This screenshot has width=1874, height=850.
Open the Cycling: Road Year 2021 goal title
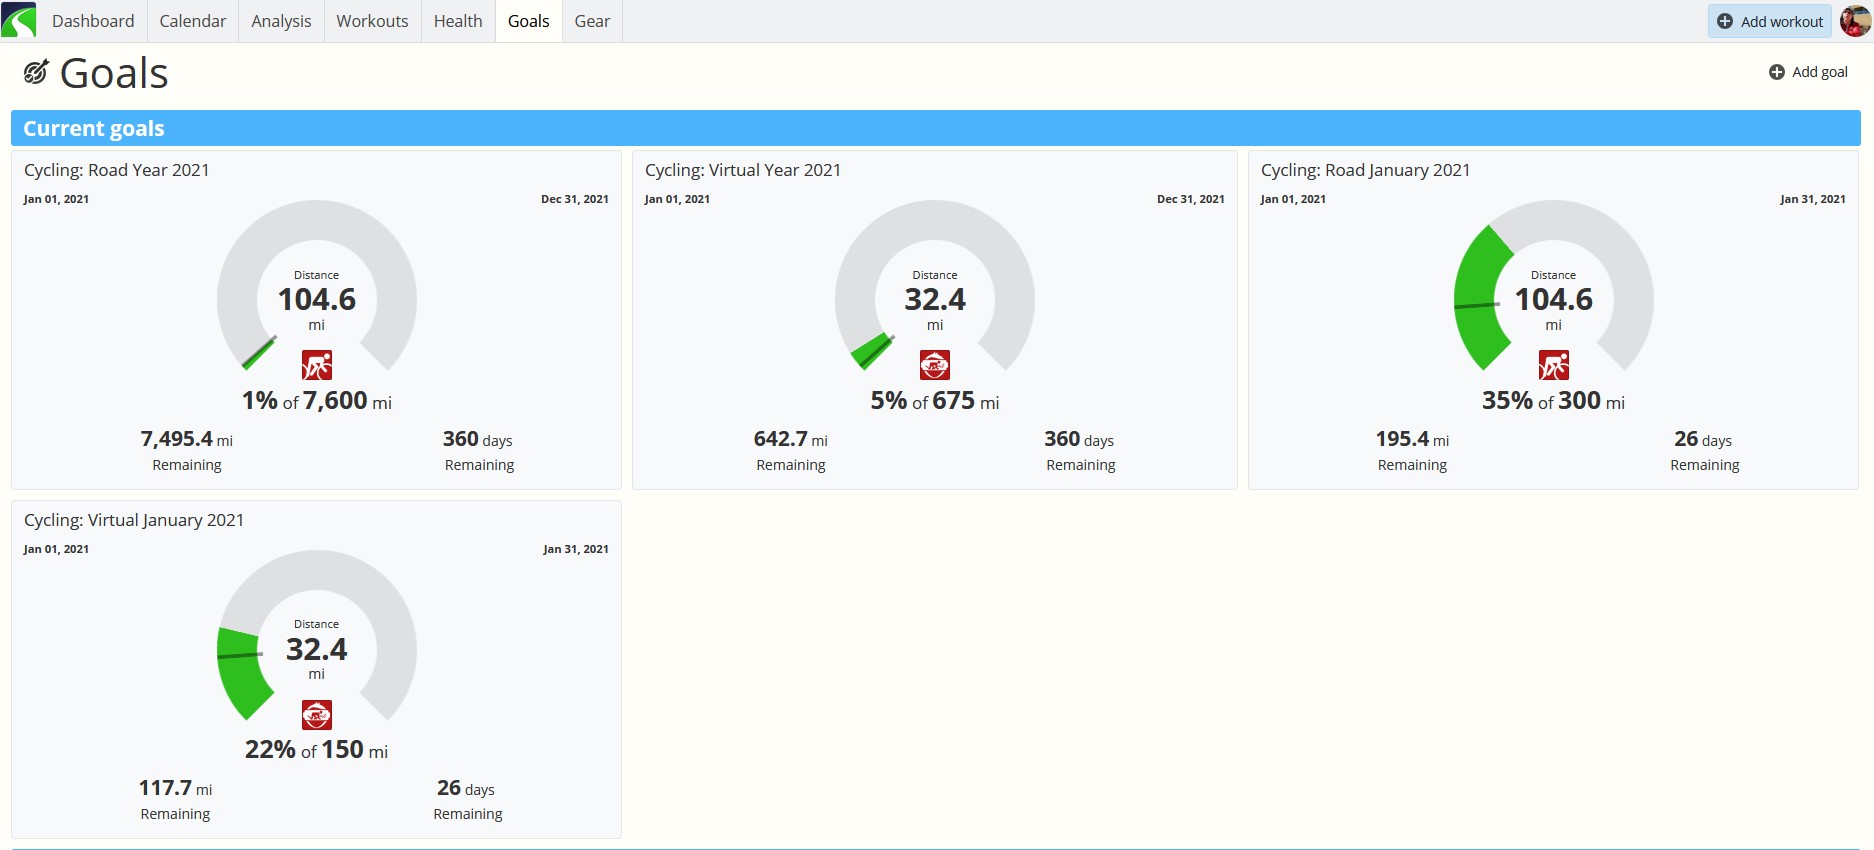[x=117, y=170]
